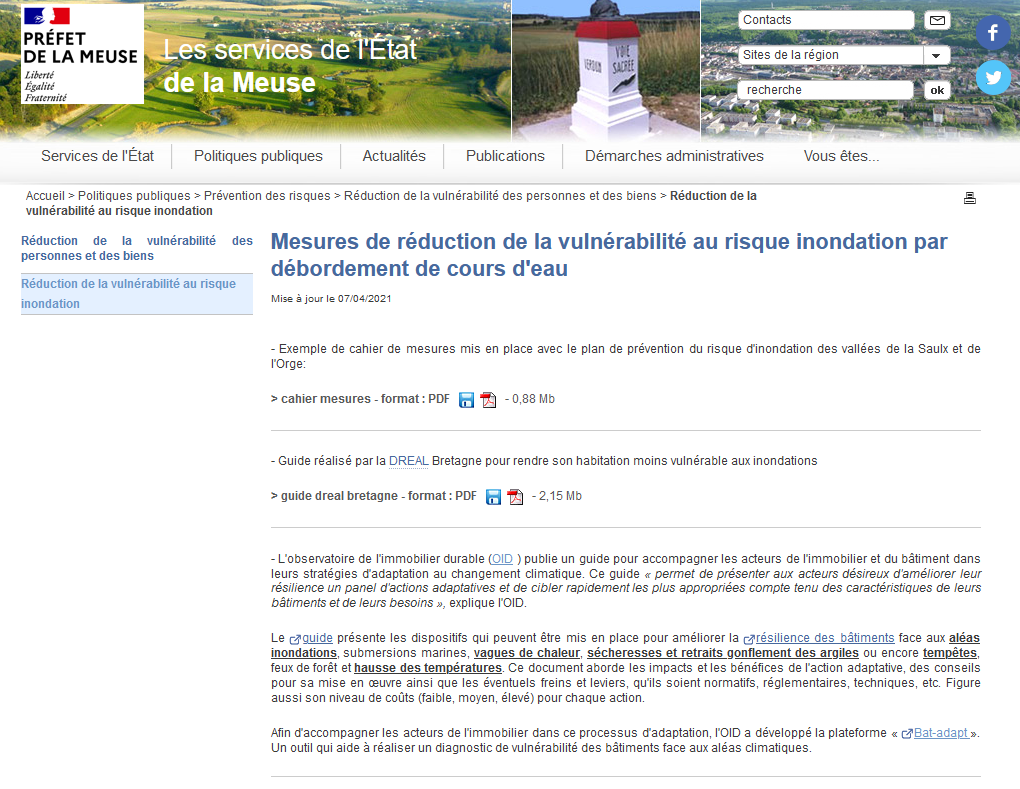Click the tempêtes link
This screenshot has width=1020, height=789.
[950, 653]
